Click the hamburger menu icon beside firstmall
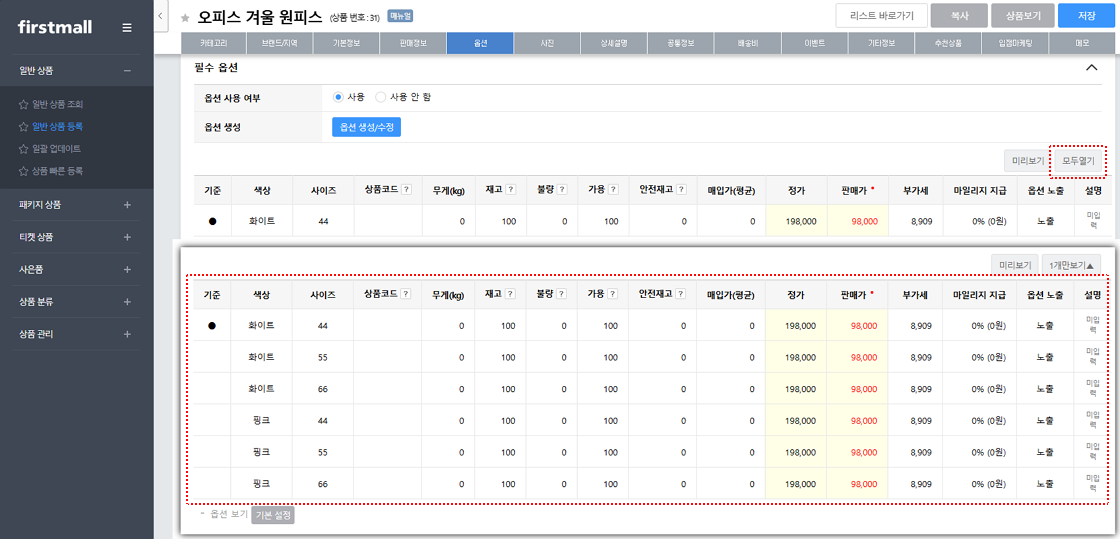Screen dimensions: 1120x539 pos(126,27)
